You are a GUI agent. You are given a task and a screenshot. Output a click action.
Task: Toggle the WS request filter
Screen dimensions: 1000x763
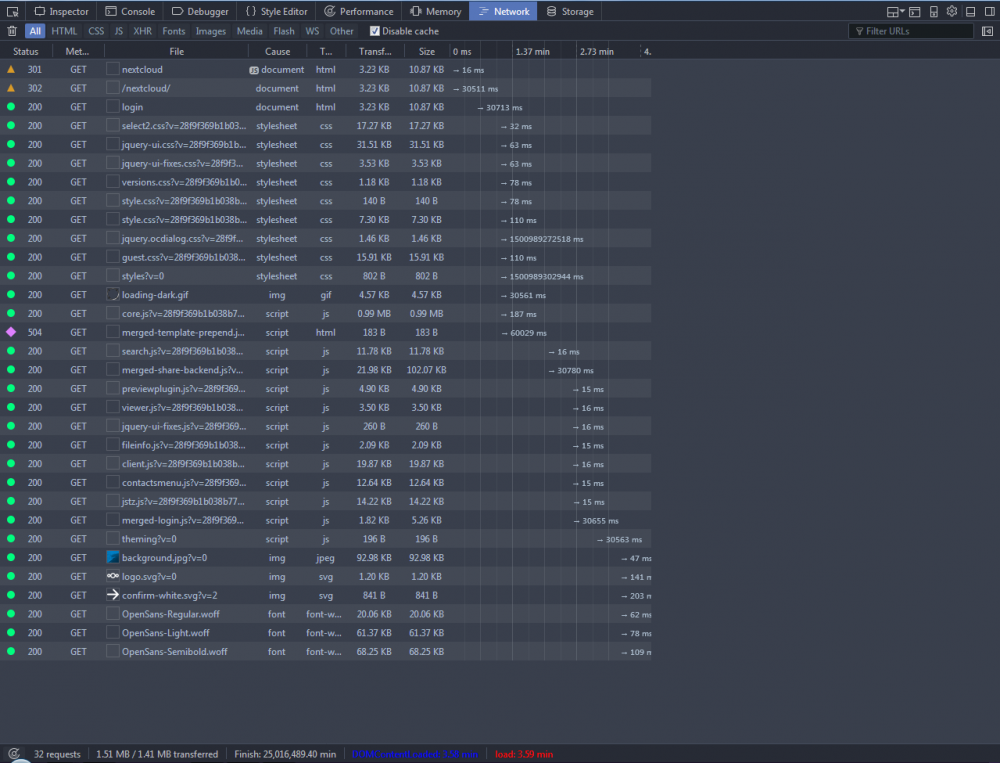pyautogui.click(x=312, y=31)
